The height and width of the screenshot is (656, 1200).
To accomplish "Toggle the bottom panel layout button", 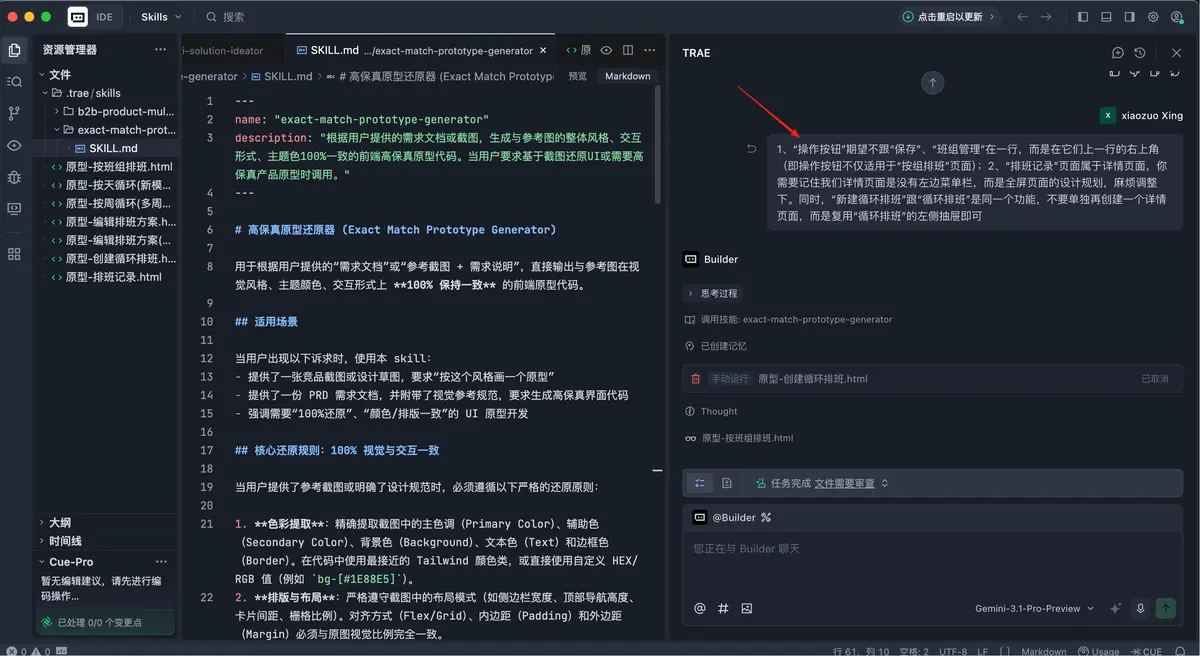I will tap(1107, 17).
